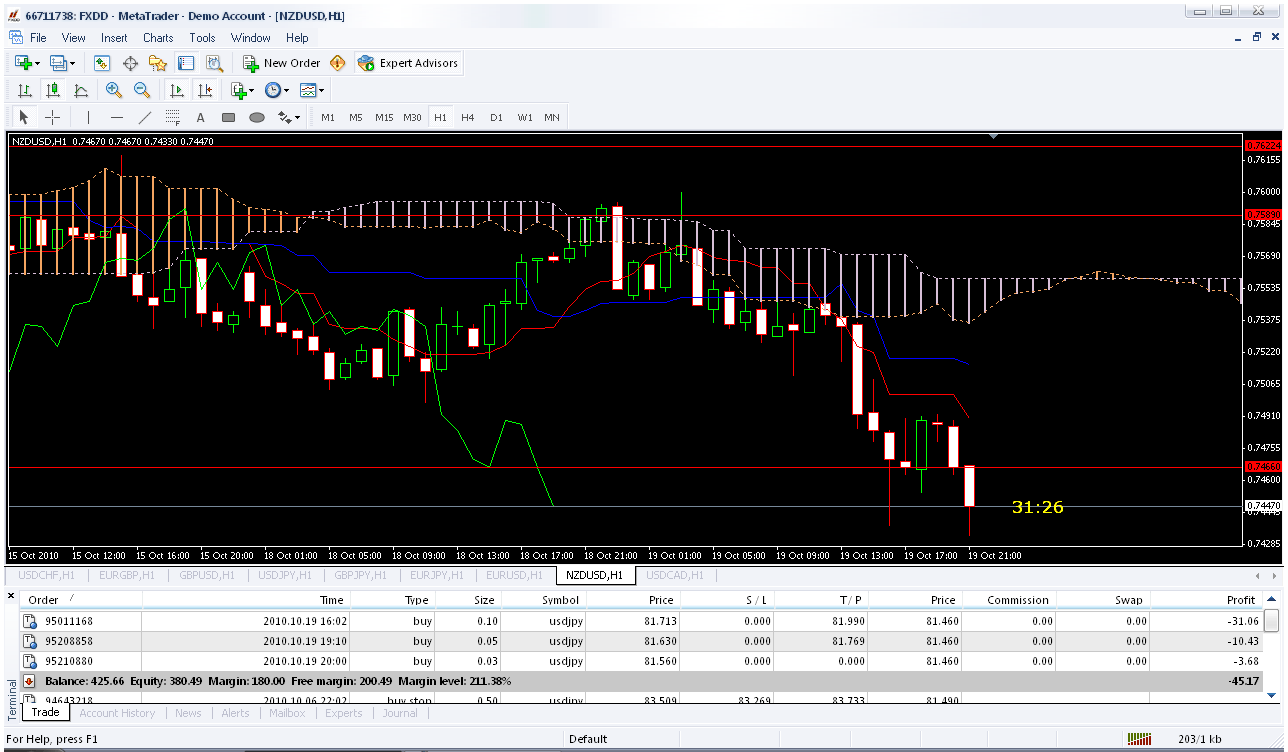This screenshot has height=752, width=1288.
Task: Expand Profiles dropdown arrow
Action: (x=72, y=63)
